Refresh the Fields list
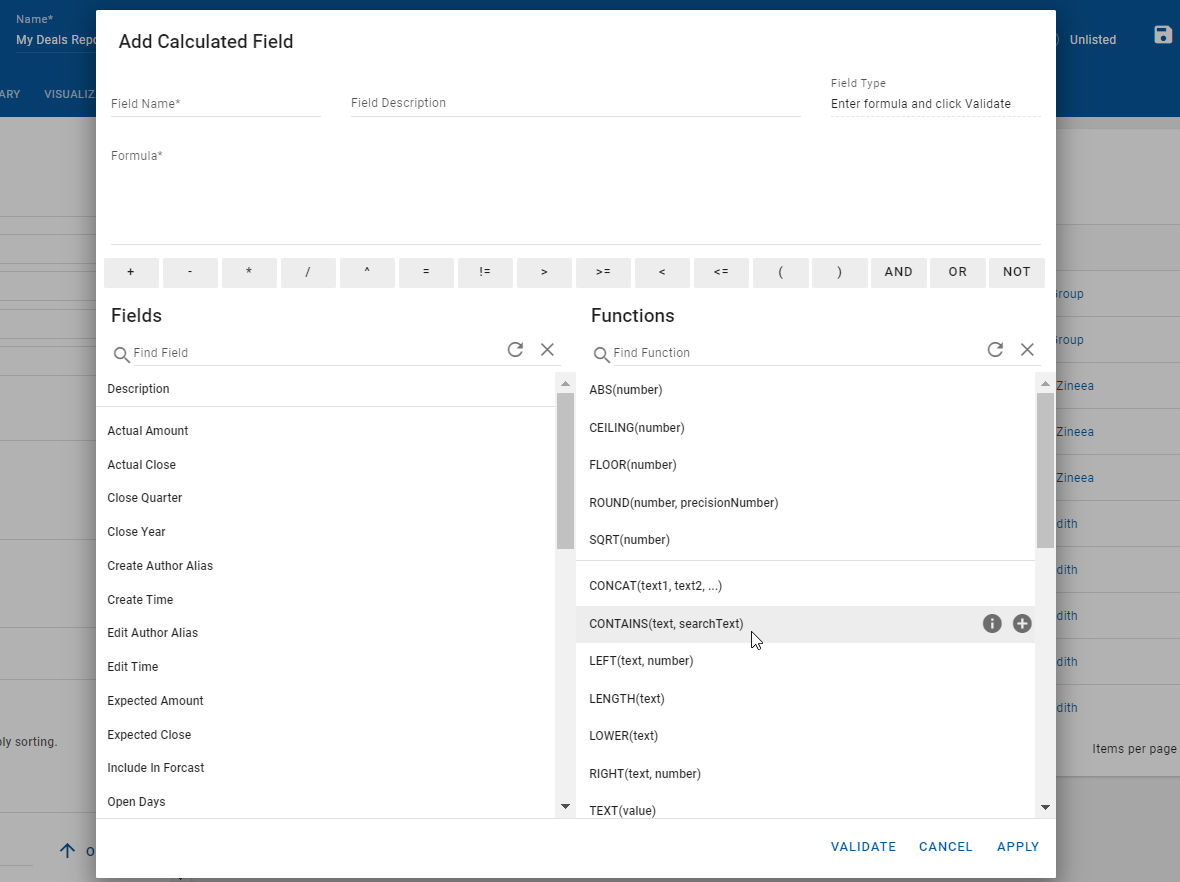This screenshot has height=882, width=1180. (x=515, y=349)
